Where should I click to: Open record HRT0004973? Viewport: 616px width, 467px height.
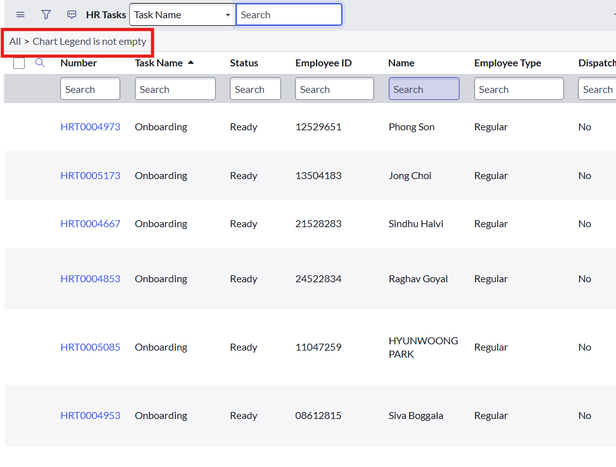[x=90, y=127]
